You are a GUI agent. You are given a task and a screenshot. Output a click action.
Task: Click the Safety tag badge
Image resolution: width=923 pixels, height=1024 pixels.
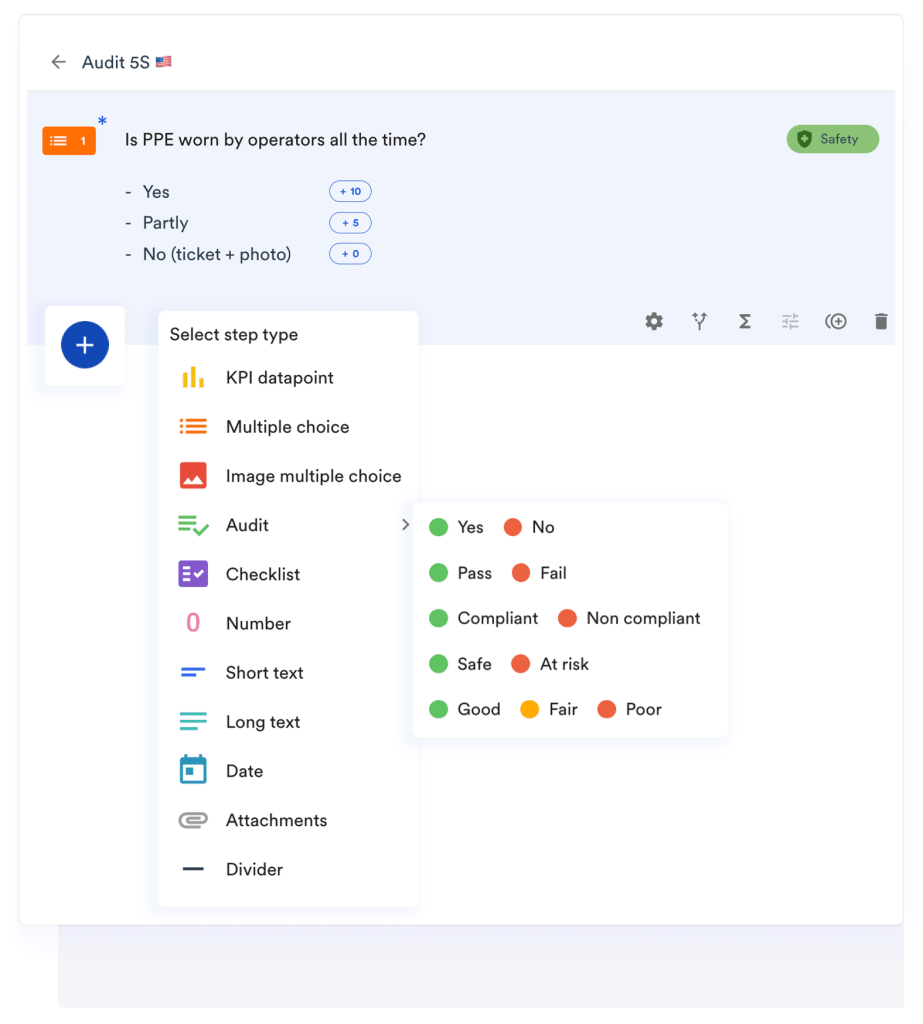point(832,139)
